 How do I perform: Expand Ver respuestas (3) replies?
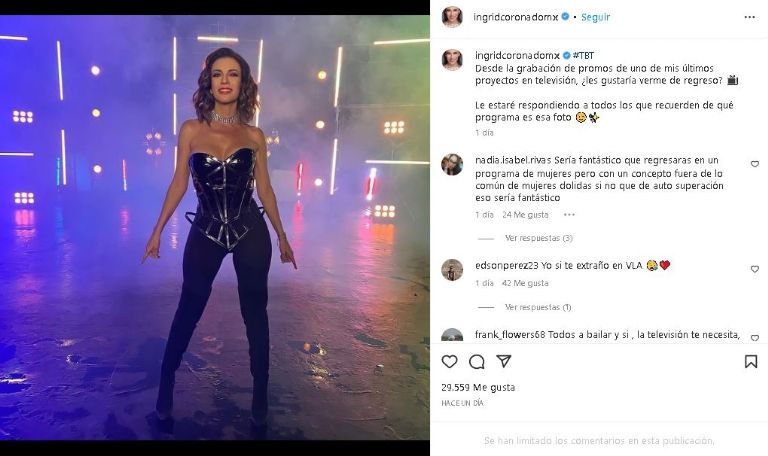[x=538, y=238]
